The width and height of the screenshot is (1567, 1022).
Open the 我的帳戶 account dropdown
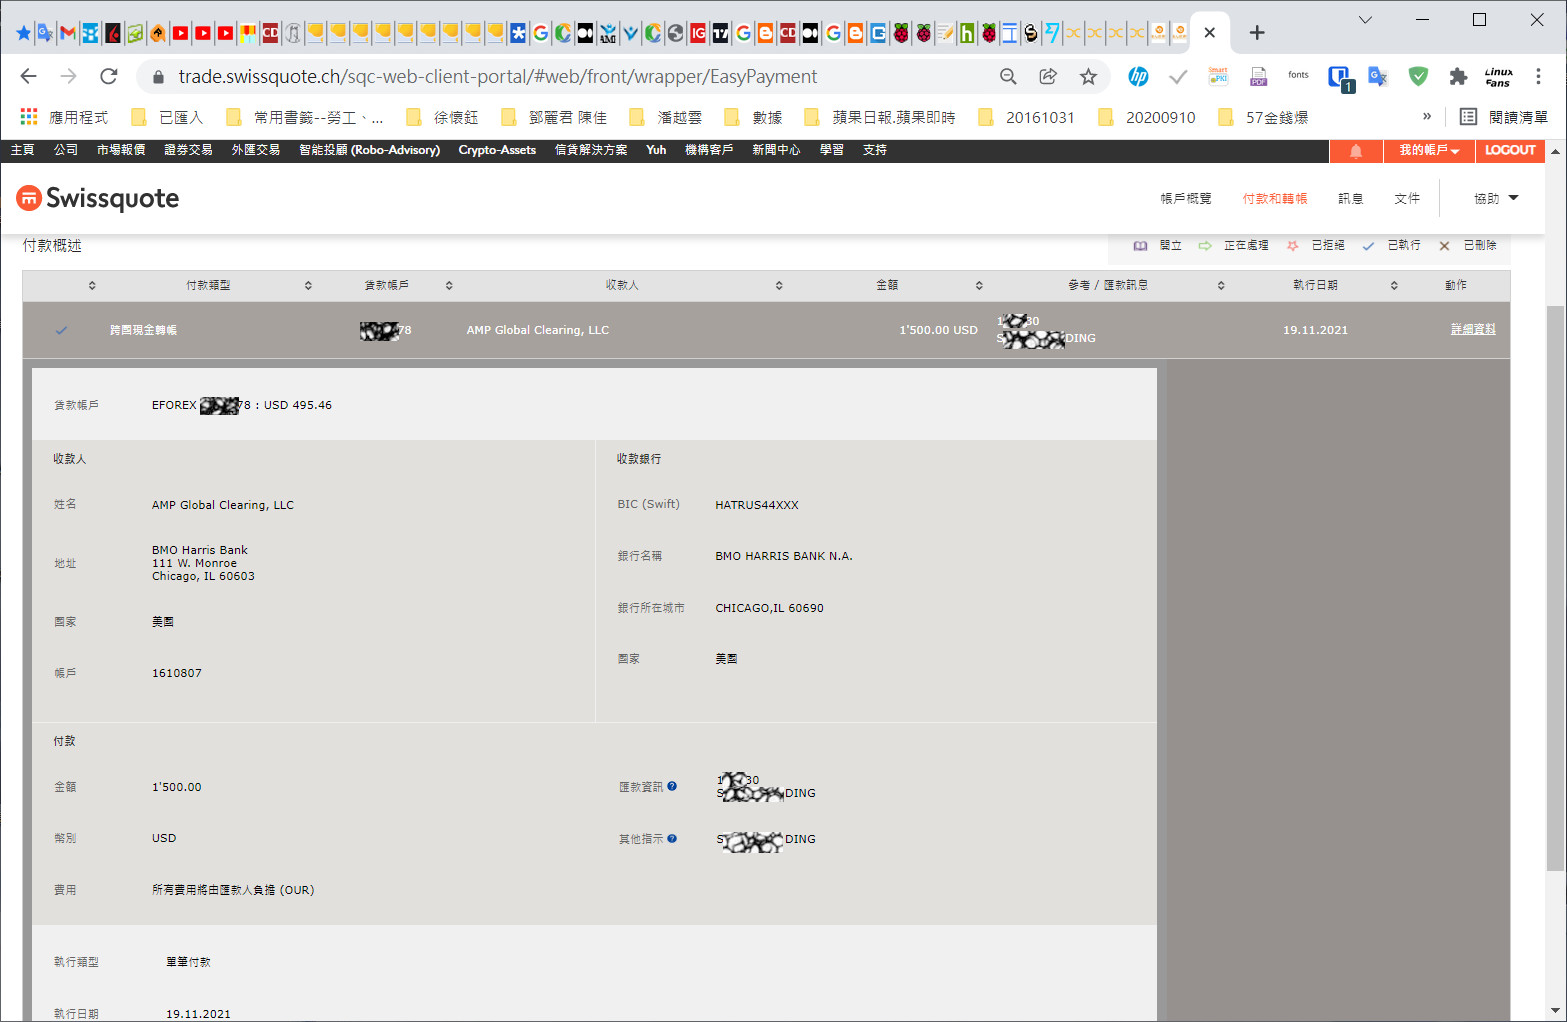(1429, 151)
